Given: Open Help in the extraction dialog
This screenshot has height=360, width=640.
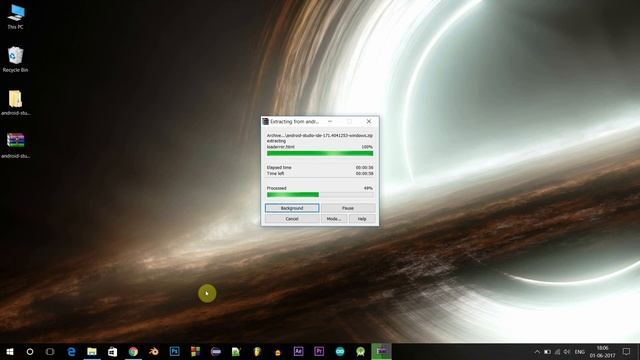Looking at the screenshot, I should (x=362, y=219).
